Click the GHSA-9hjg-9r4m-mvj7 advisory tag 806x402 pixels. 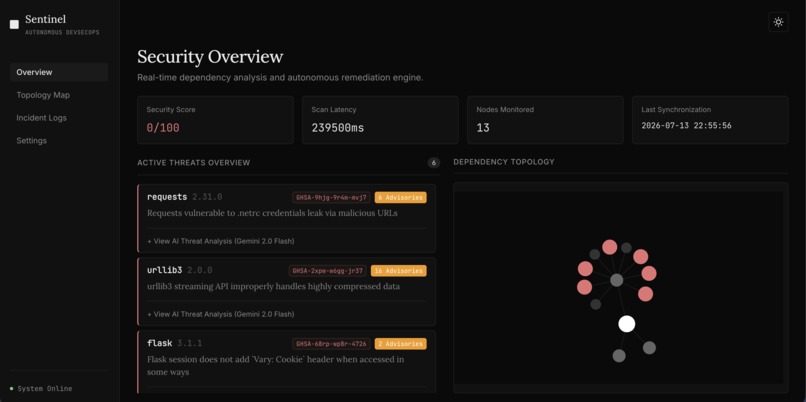click(331, 197)
